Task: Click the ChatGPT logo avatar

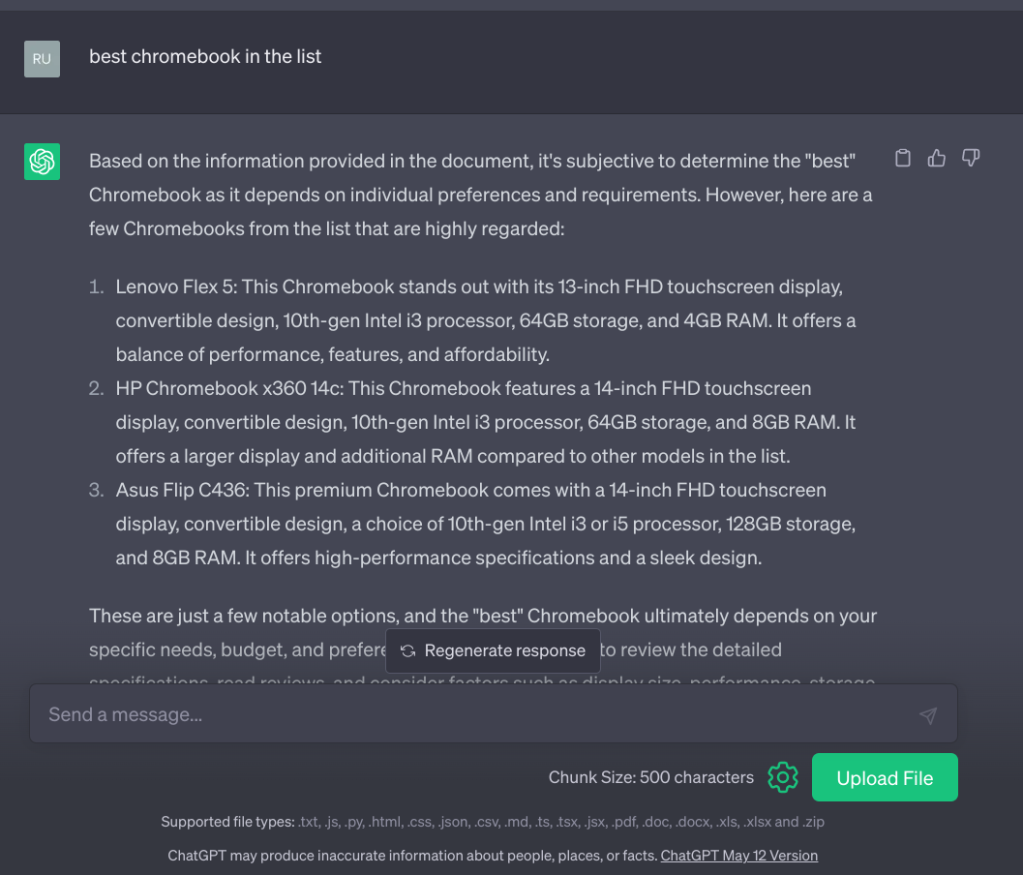Action: [42, 161]
